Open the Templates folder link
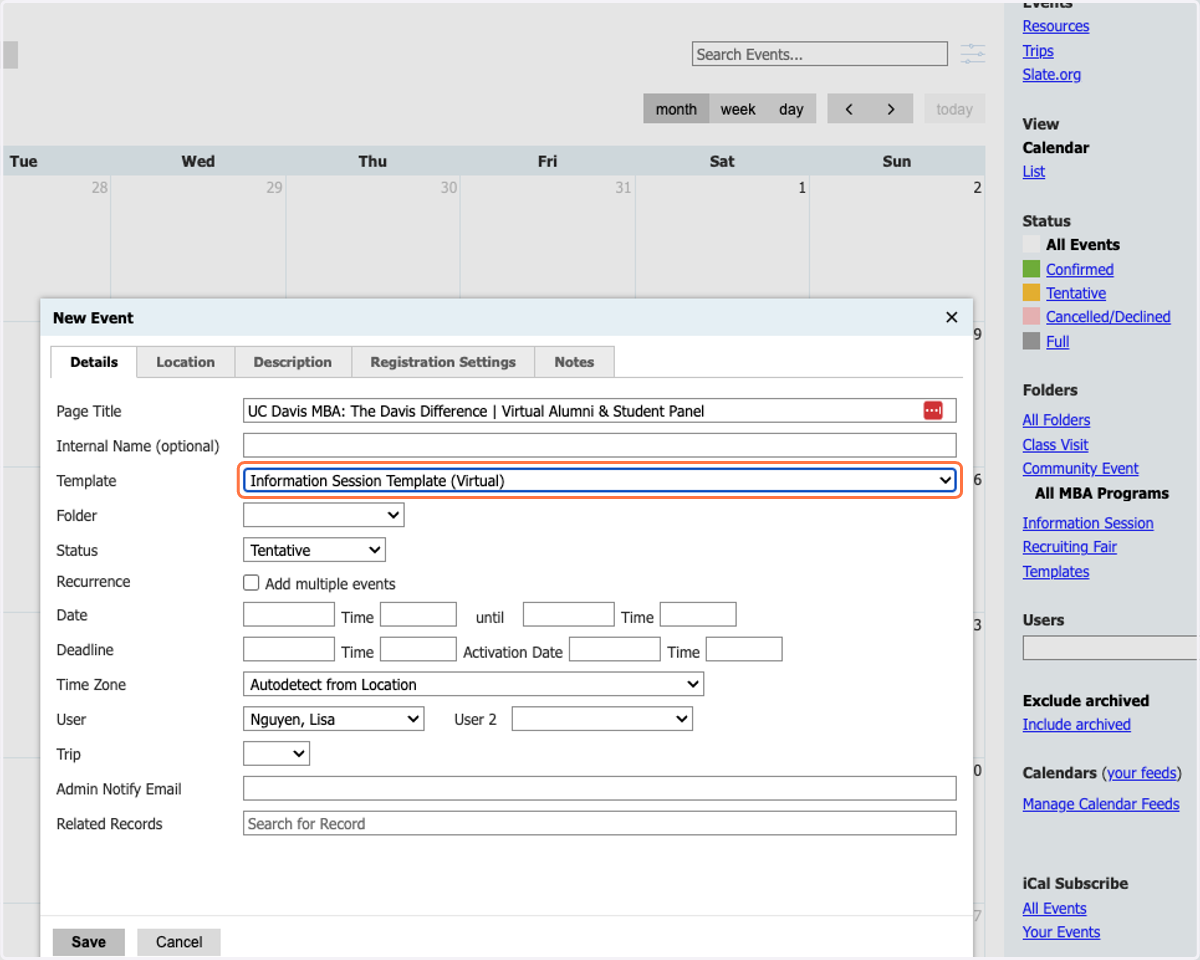The width and height of the screenshot is (1200, 960). (1055, 572)
